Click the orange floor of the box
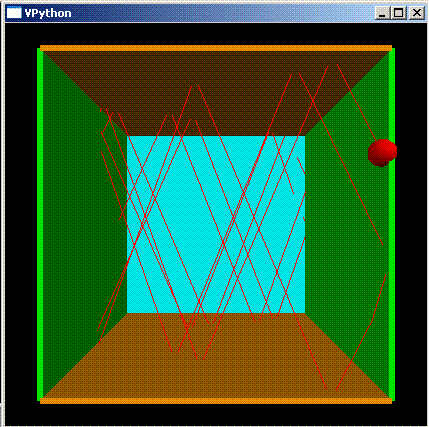This screenshot has width=429, height=427. pyautogui.click(x=216, y=357)
